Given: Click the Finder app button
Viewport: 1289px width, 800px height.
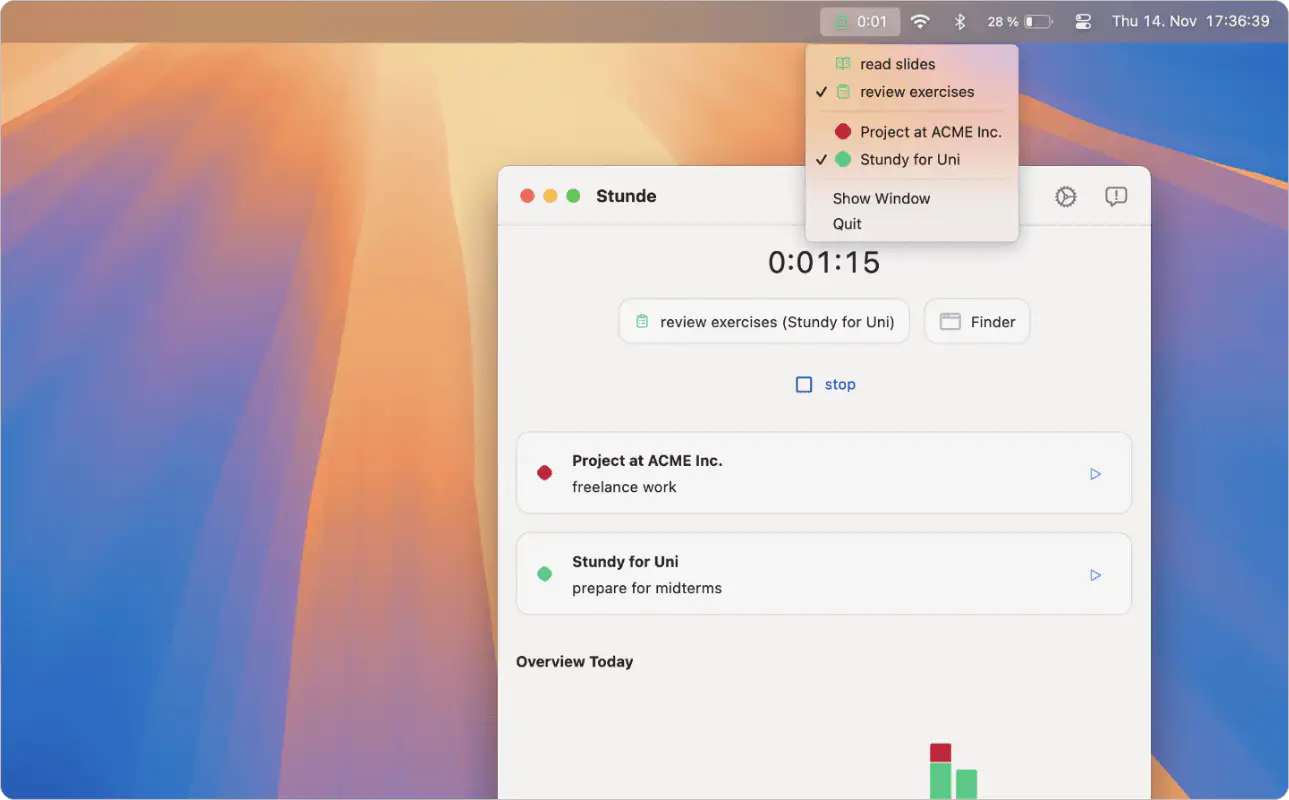Looking at the screenshot, I should tap(977, 322).
